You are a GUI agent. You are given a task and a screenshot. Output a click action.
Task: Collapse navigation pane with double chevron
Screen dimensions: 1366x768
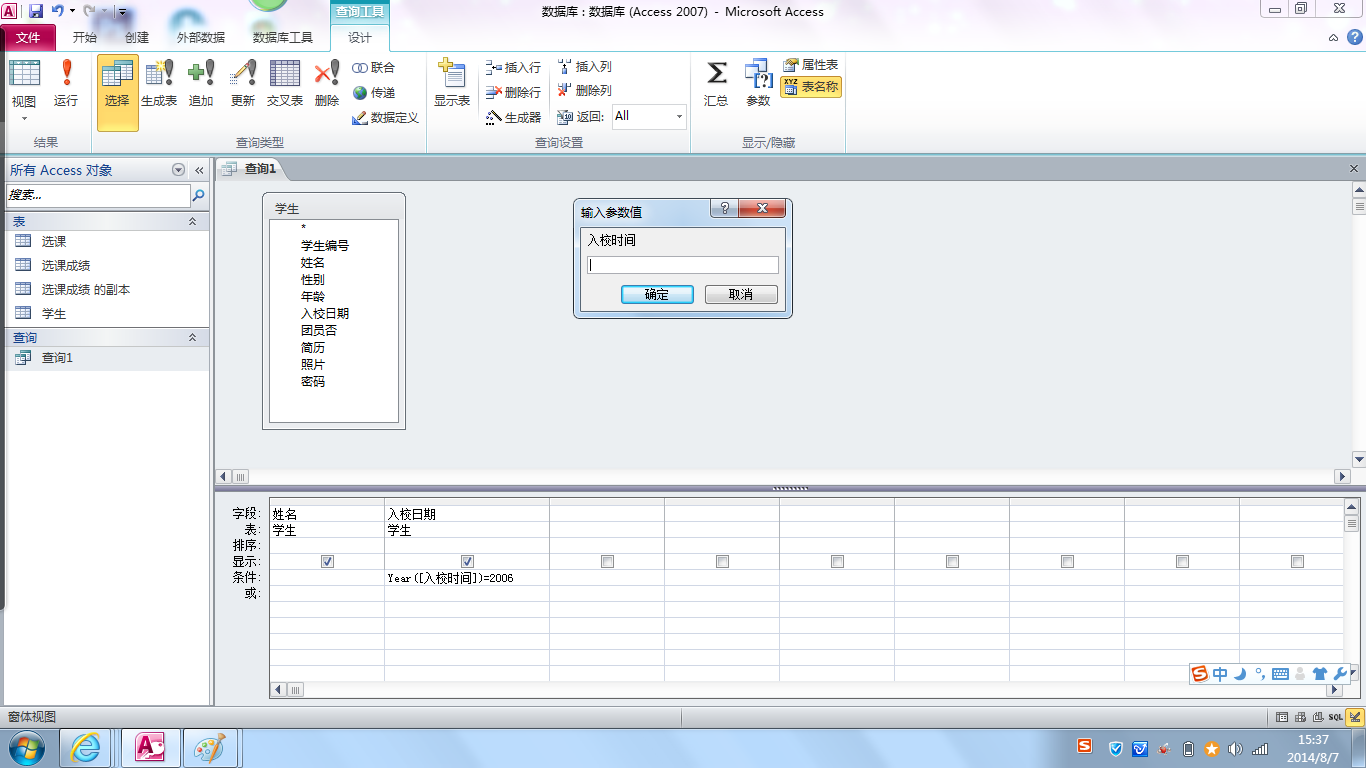coord(199,170)
